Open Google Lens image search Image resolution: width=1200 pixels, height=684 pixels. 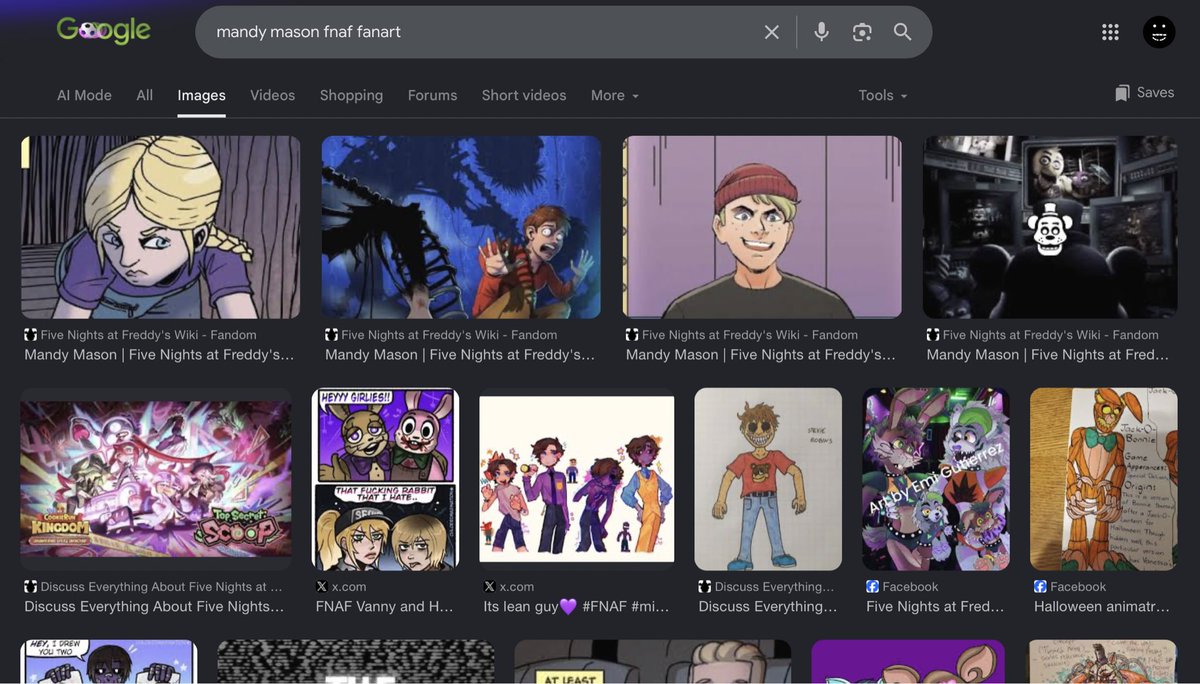862,32
